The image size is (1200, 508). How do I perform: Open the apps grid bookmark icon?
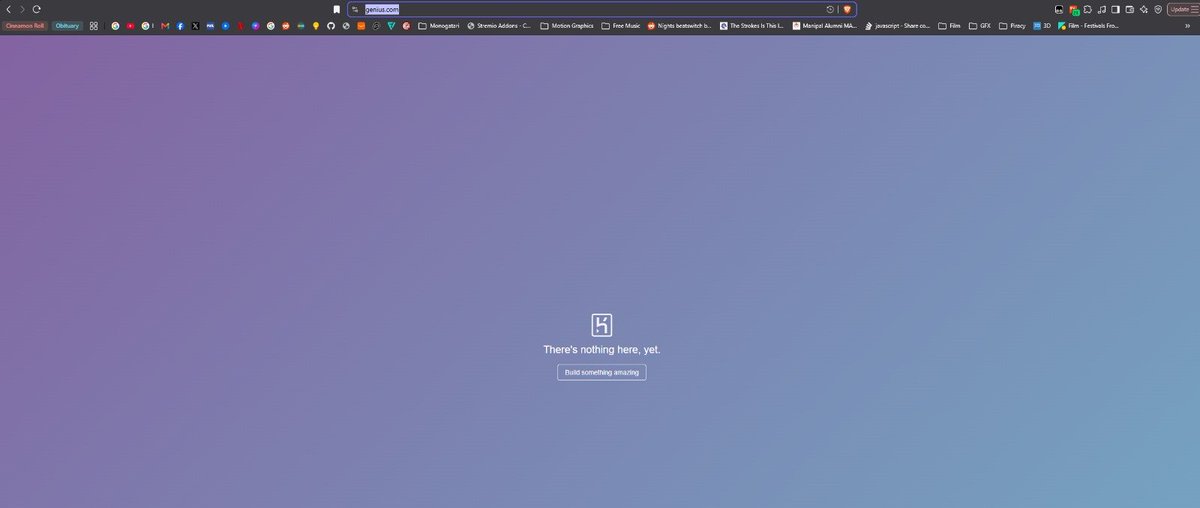point(94,26)
